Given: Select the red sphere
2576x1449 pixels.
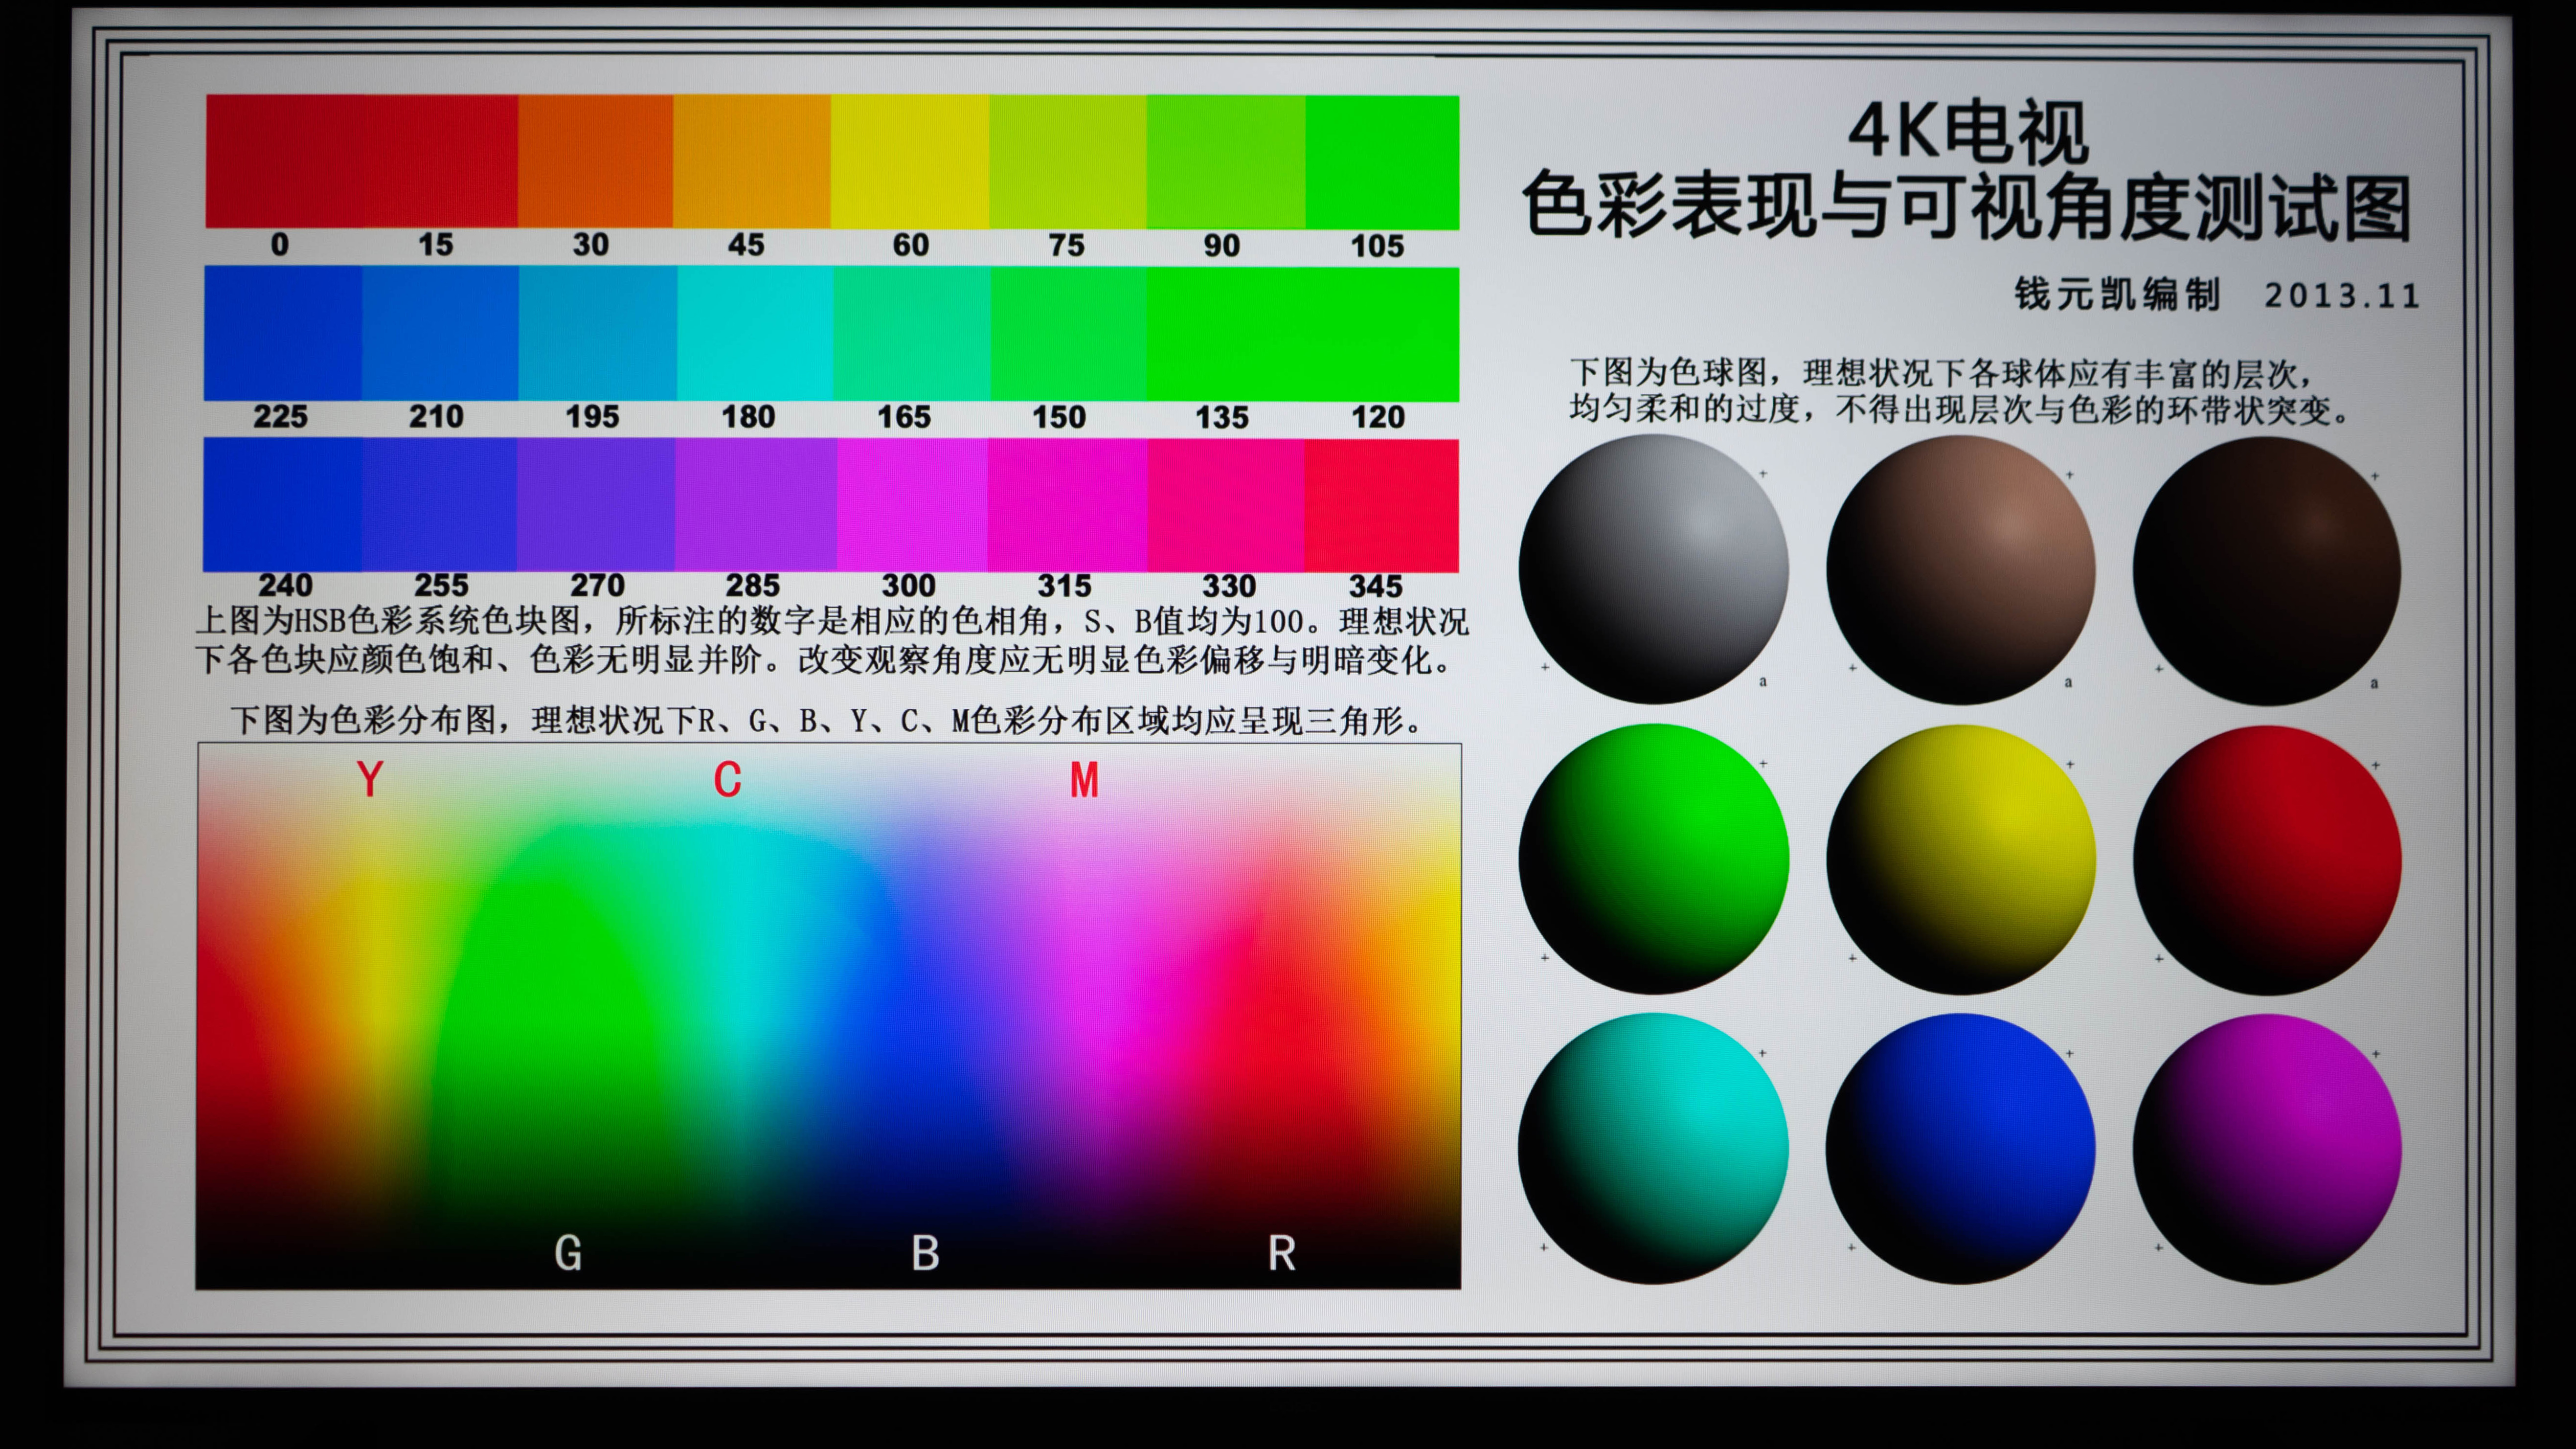Looking at the screenshot, I should tap(2267, 860).
